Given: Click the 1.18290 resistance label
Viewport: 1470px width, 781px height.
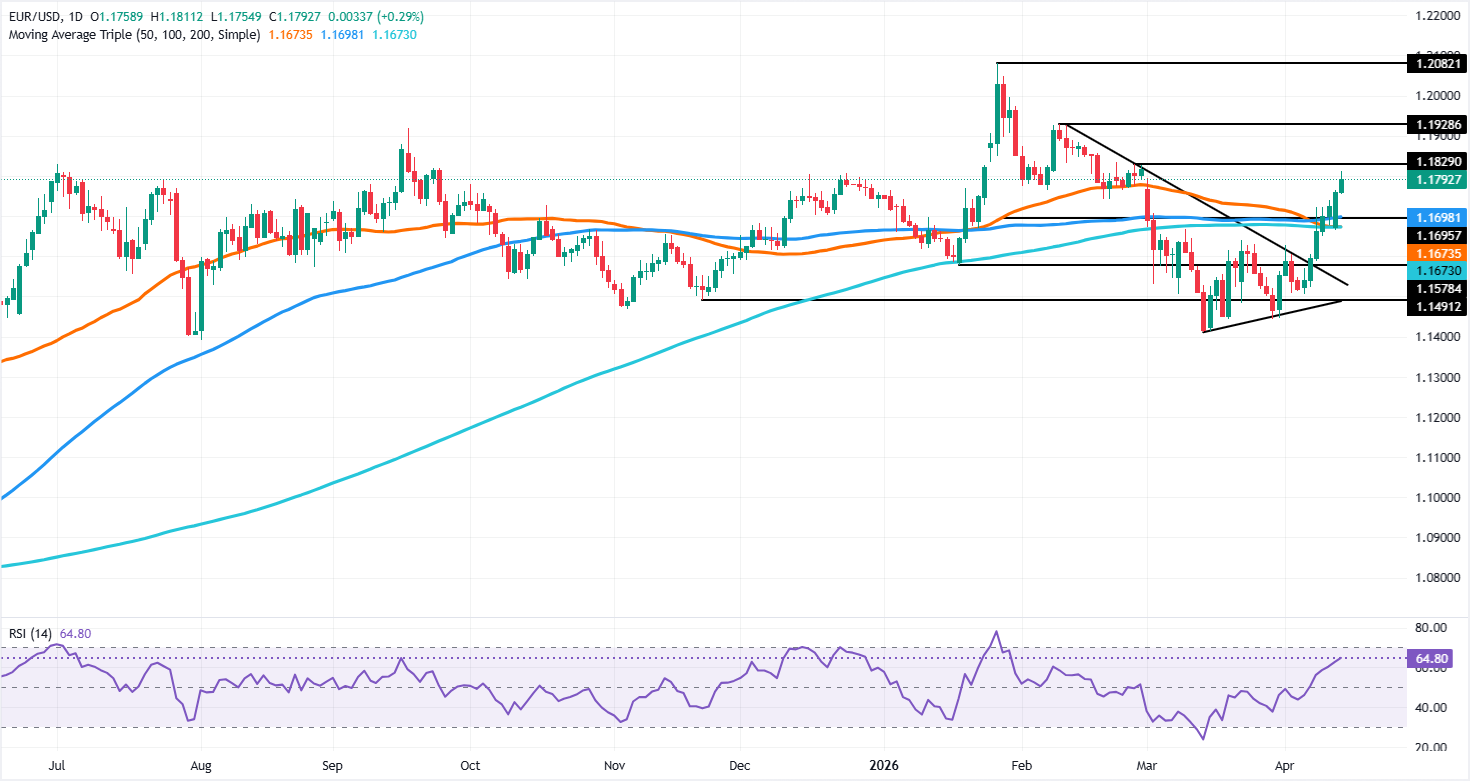Looking at the screenshot, I should [x=1437, y=161].
